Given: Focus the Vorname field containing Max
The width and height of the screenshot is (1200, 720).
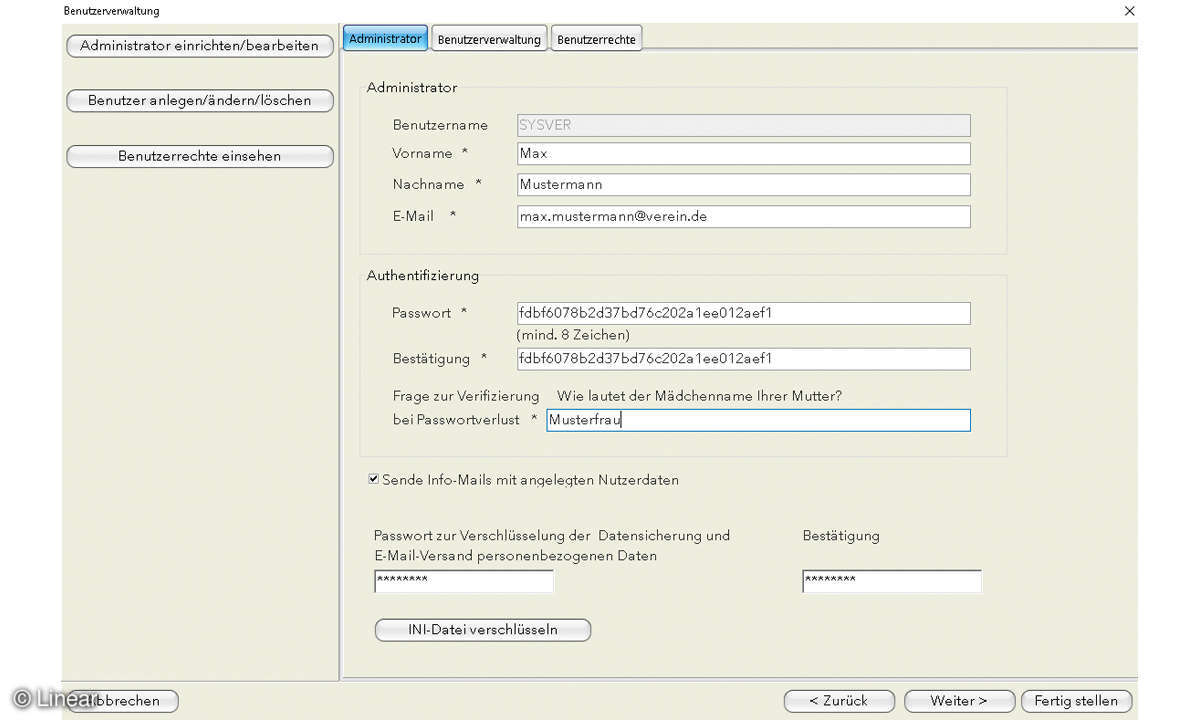Looking at the screenshot, I should [743, 154].
